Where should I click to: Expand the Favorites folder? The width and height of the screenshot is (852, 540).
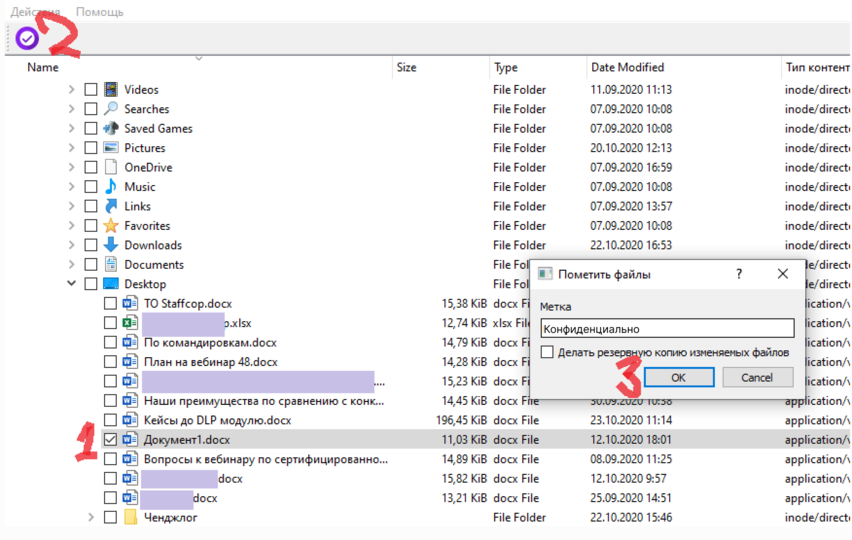pyautogui.click(x=71, y=225)
